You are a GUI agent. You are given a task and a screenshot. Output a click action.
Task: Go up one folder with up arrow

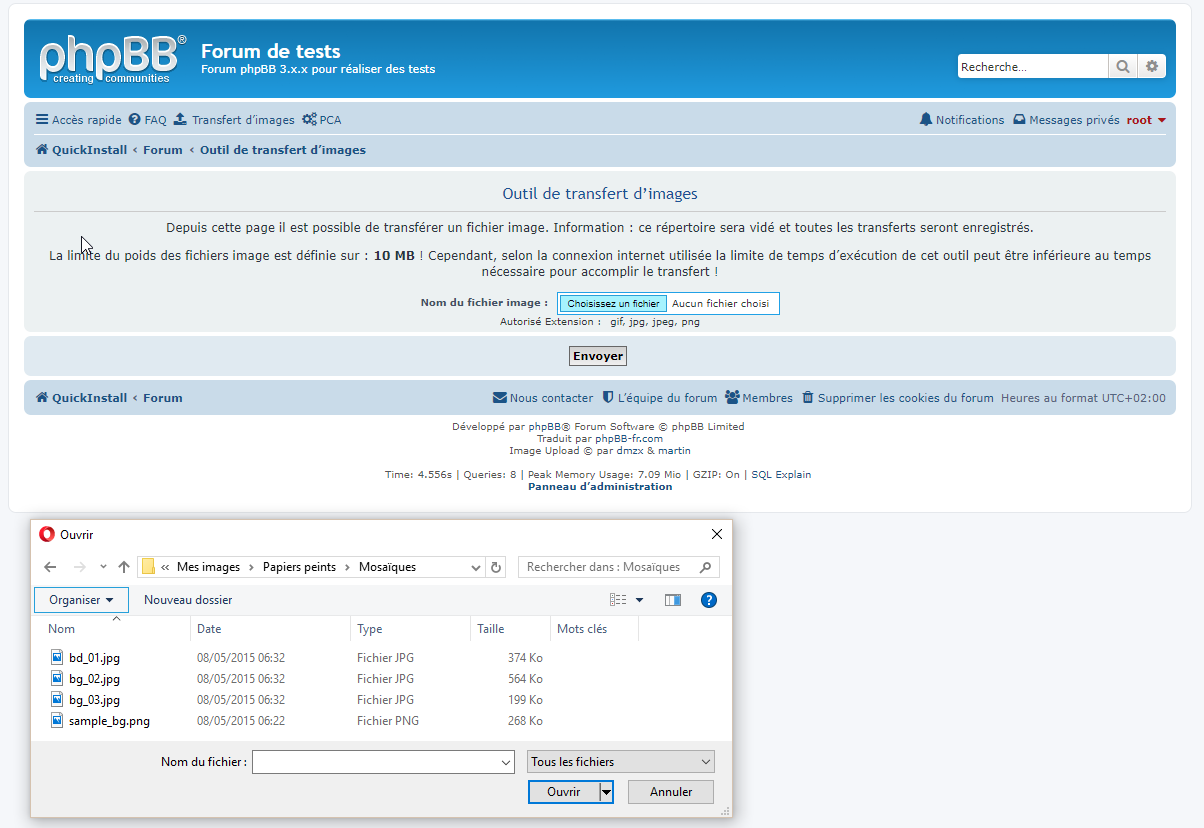[x=124, y=567]
